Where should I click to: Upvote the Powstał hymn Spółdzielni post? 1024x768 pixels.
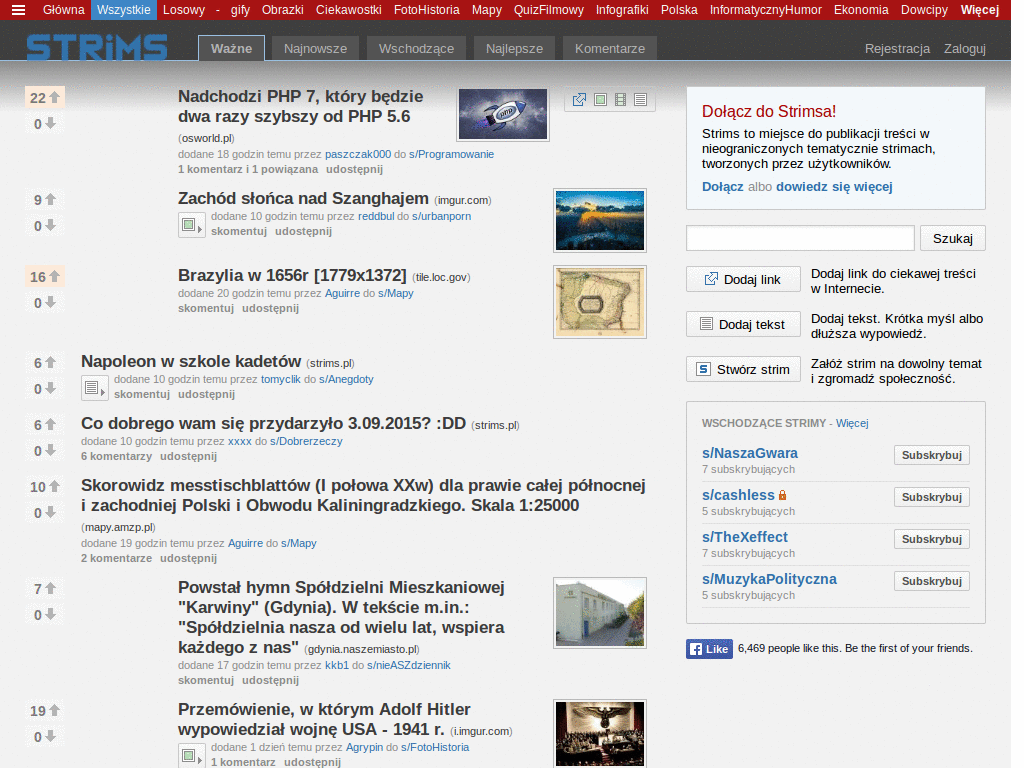[50, 588]
